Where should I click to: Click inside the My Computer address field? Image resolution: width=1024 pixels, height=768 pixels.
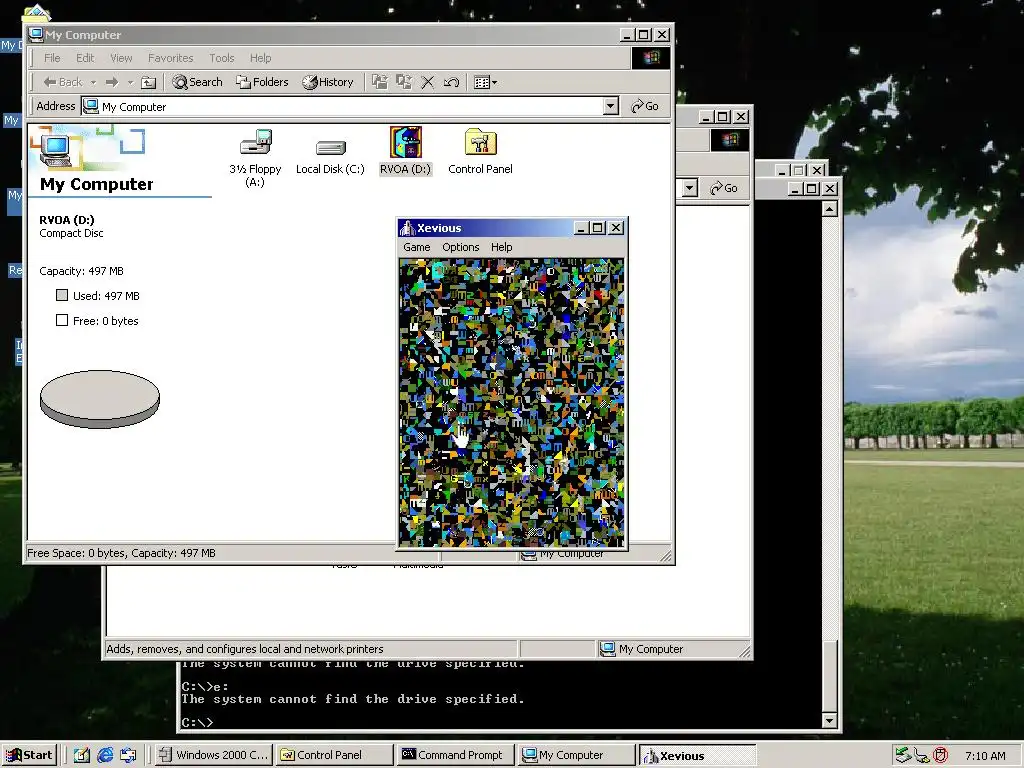[x=342, y=106]
